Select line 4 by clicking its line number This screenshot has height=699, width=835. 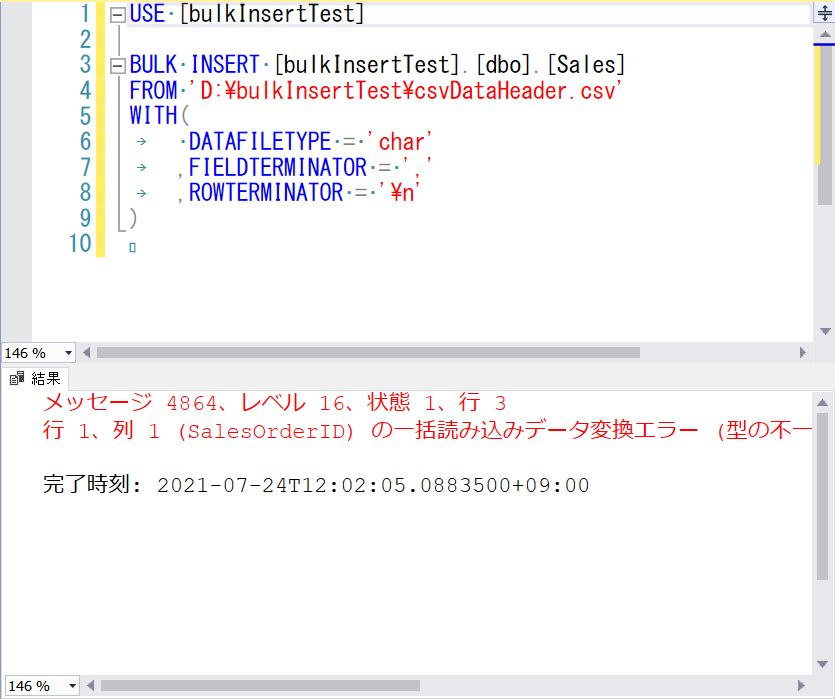tap(84, 90)
